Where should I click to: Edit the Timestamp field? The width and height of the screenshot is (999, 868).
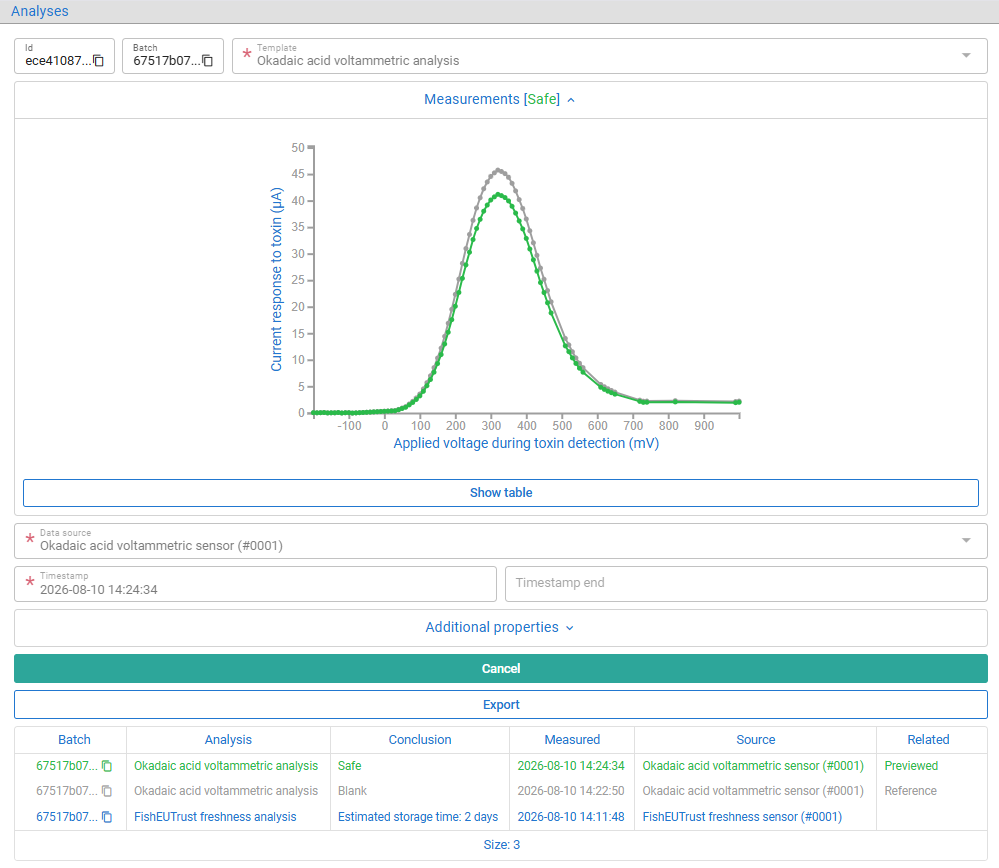point(255,584)
